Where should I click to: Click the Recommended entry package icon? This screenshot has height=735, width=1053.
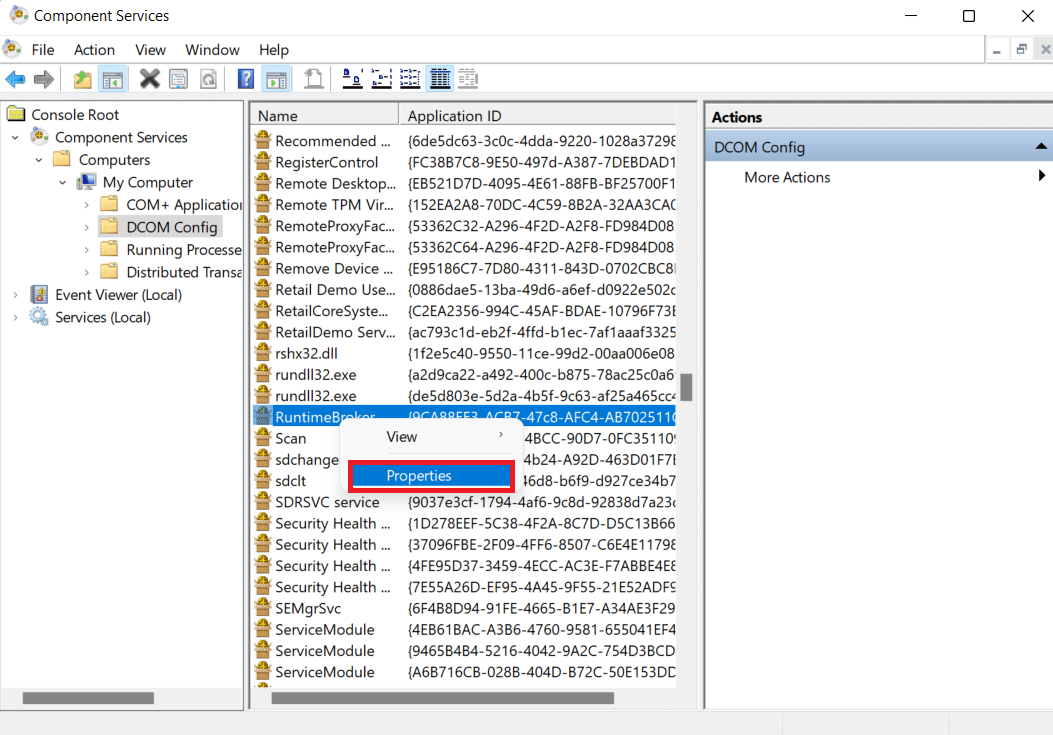263,140
